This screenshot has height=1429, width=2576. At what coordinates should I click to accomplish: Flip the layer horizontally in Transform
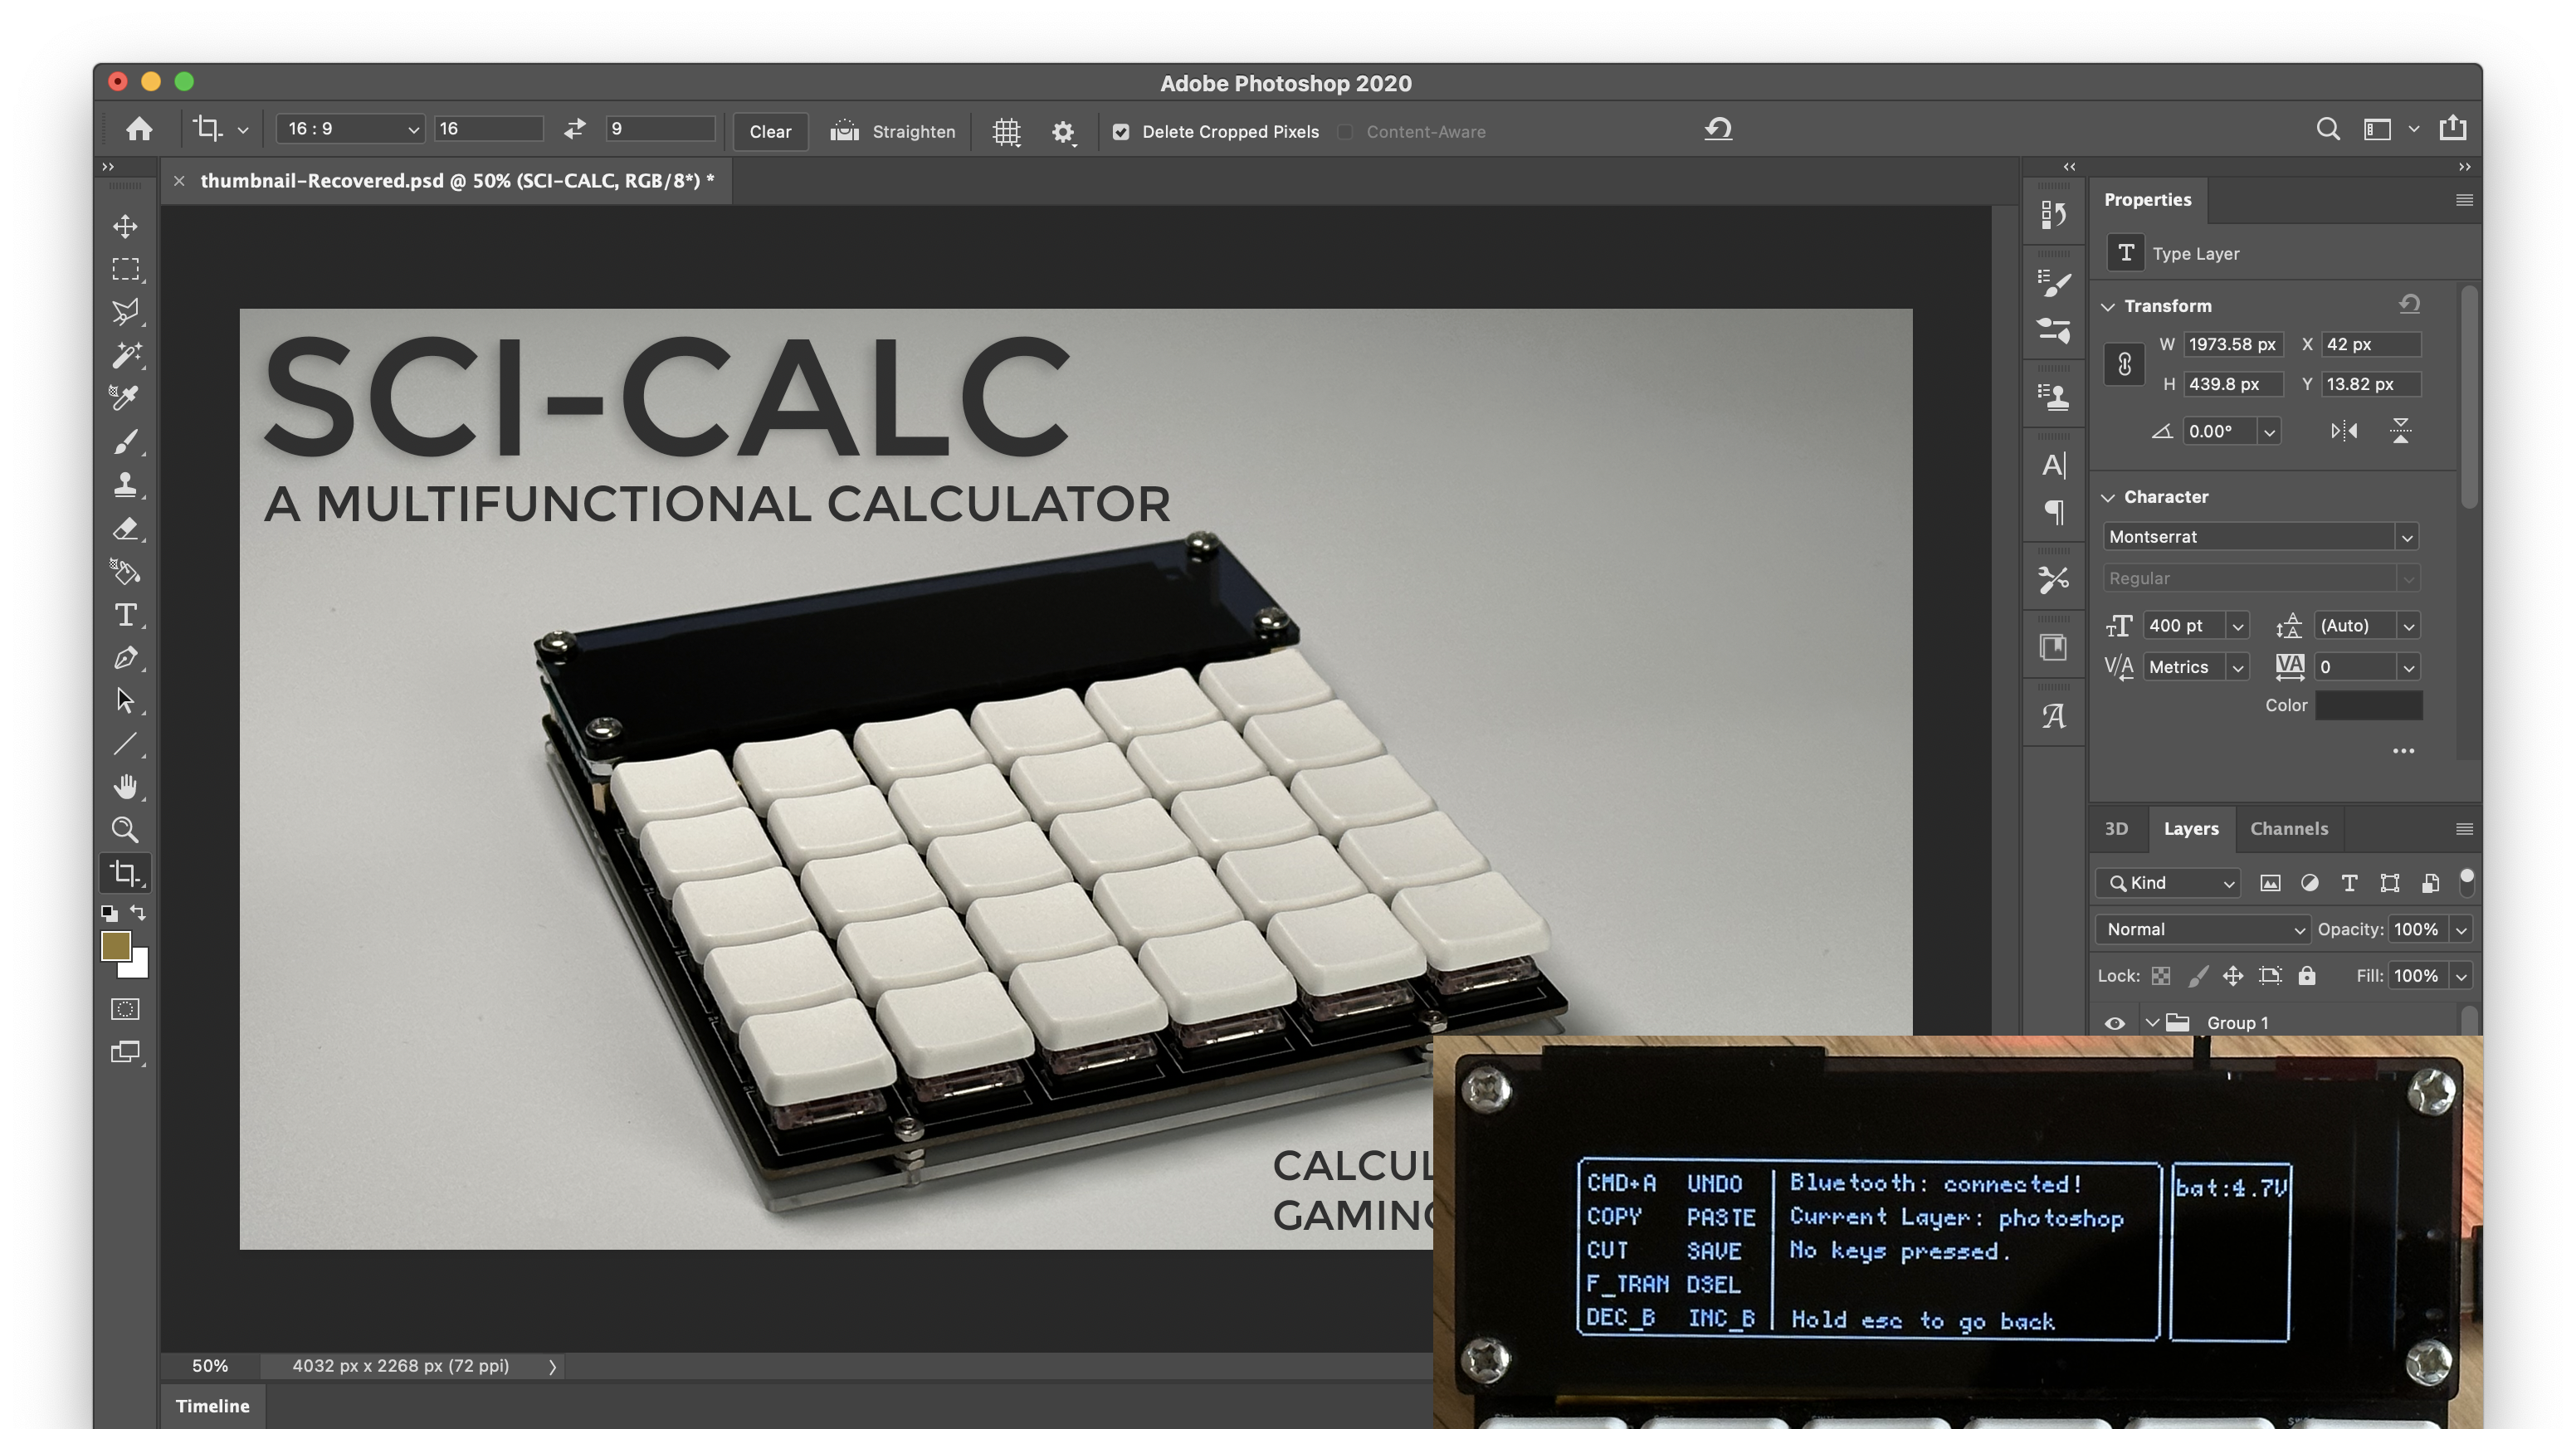2344,431
